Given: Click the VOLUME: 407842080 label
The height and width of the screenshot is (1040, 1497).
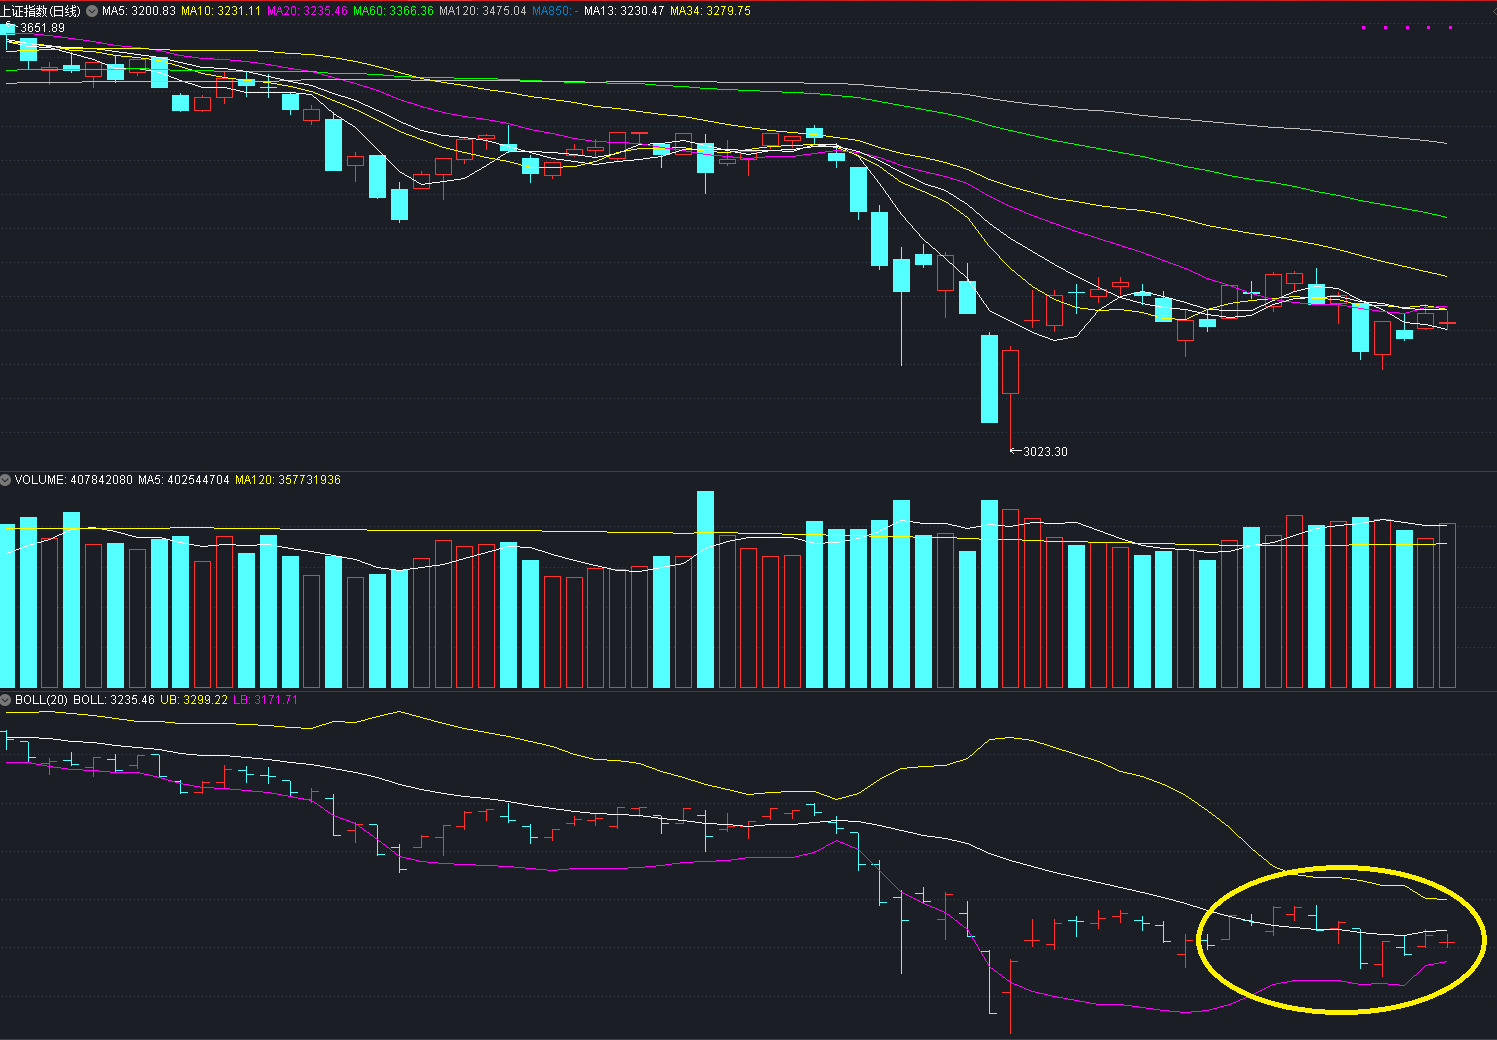Looking at the screenshot, I should click(x=73, y=480).
